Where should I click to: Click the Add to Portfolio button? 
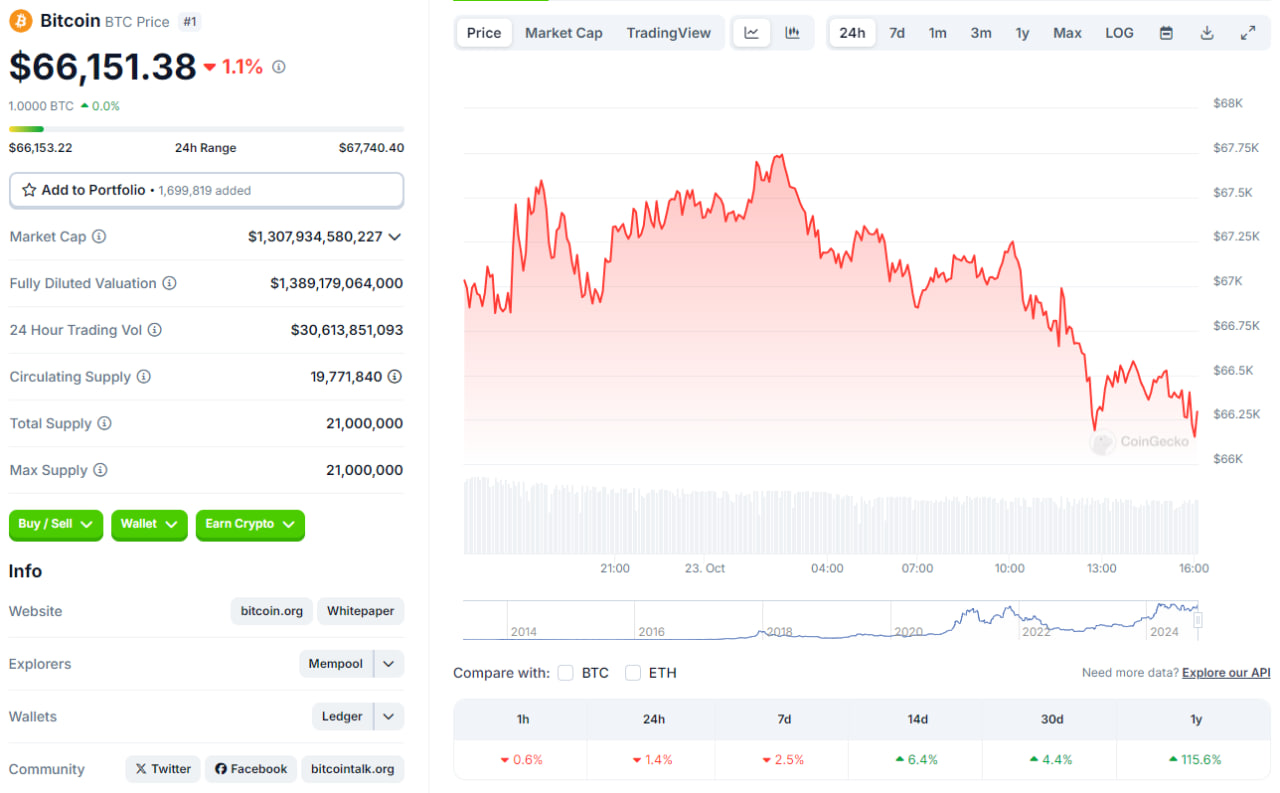click(207, 190)
